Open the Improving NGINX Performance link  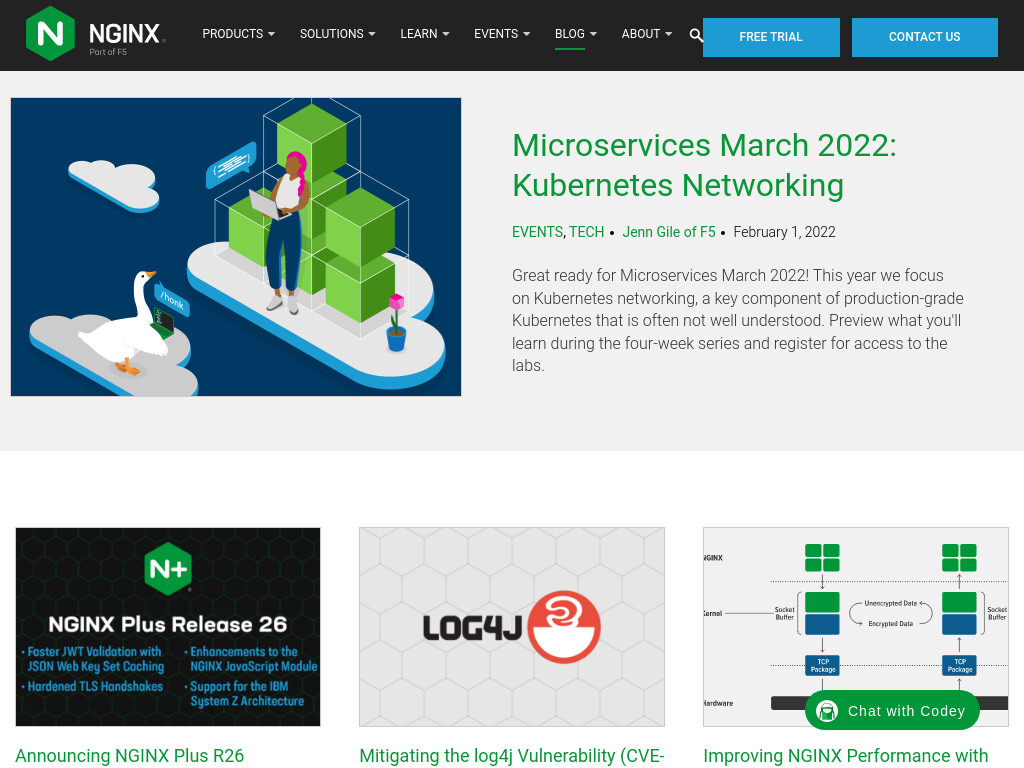[x=845, y=756]
